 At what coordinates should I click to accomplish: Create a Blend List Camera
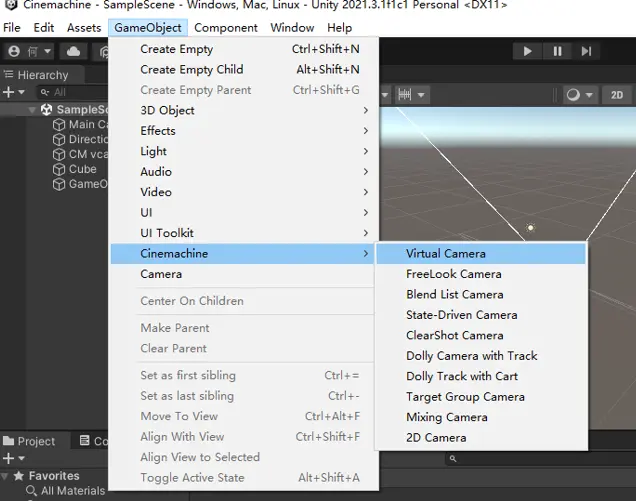[x=481, y=295]
